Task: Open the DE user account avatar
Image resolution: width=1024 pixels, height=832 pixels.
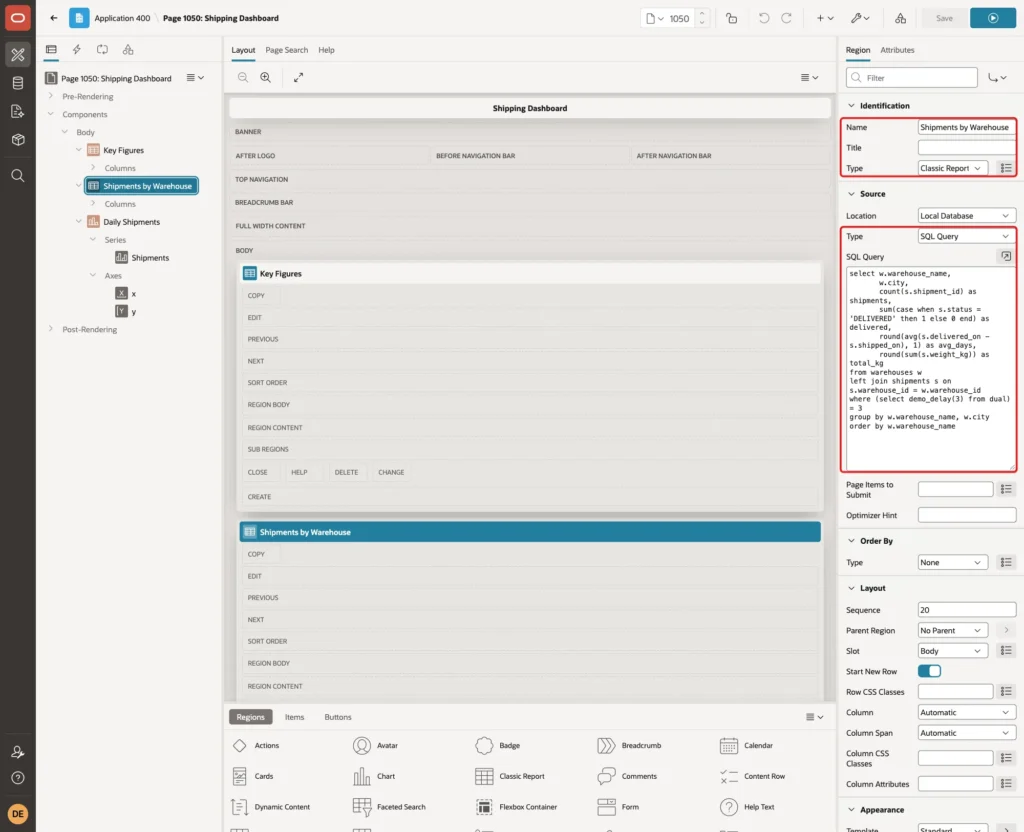Action: [18, 814]
